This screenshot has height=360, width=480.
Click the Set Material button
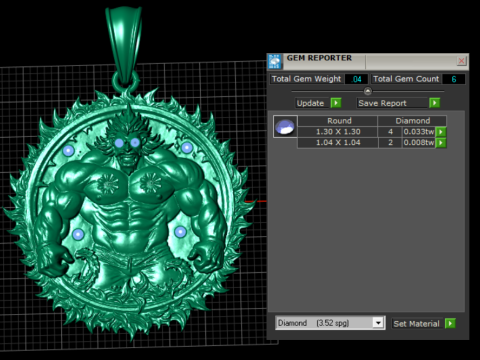[417, 323]
